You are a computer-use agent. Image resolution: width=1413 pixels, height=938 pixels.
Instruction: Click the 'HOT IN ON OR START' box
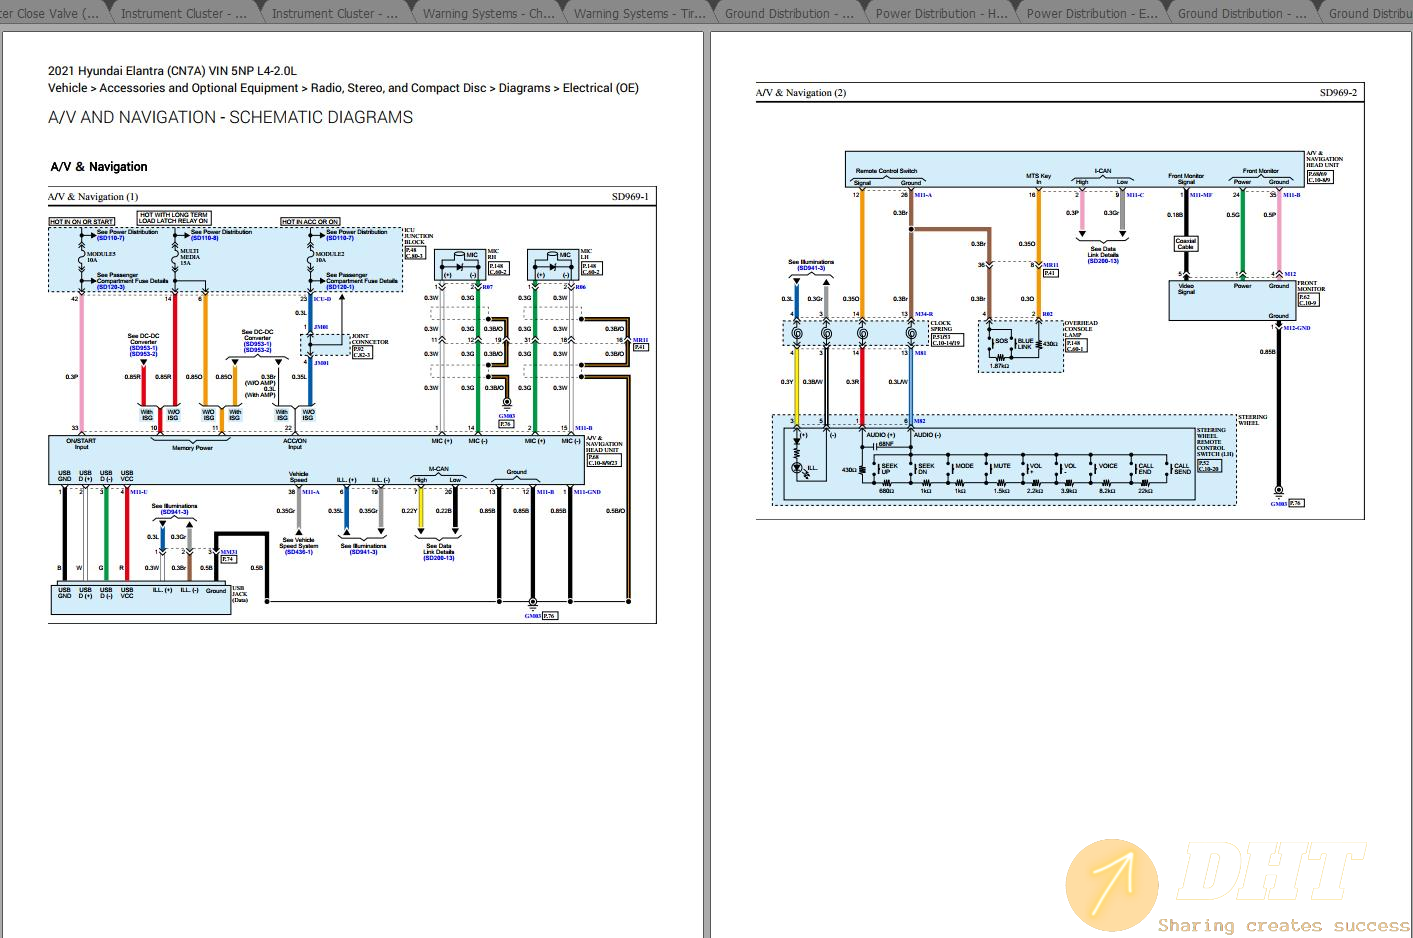pos(82,222)
